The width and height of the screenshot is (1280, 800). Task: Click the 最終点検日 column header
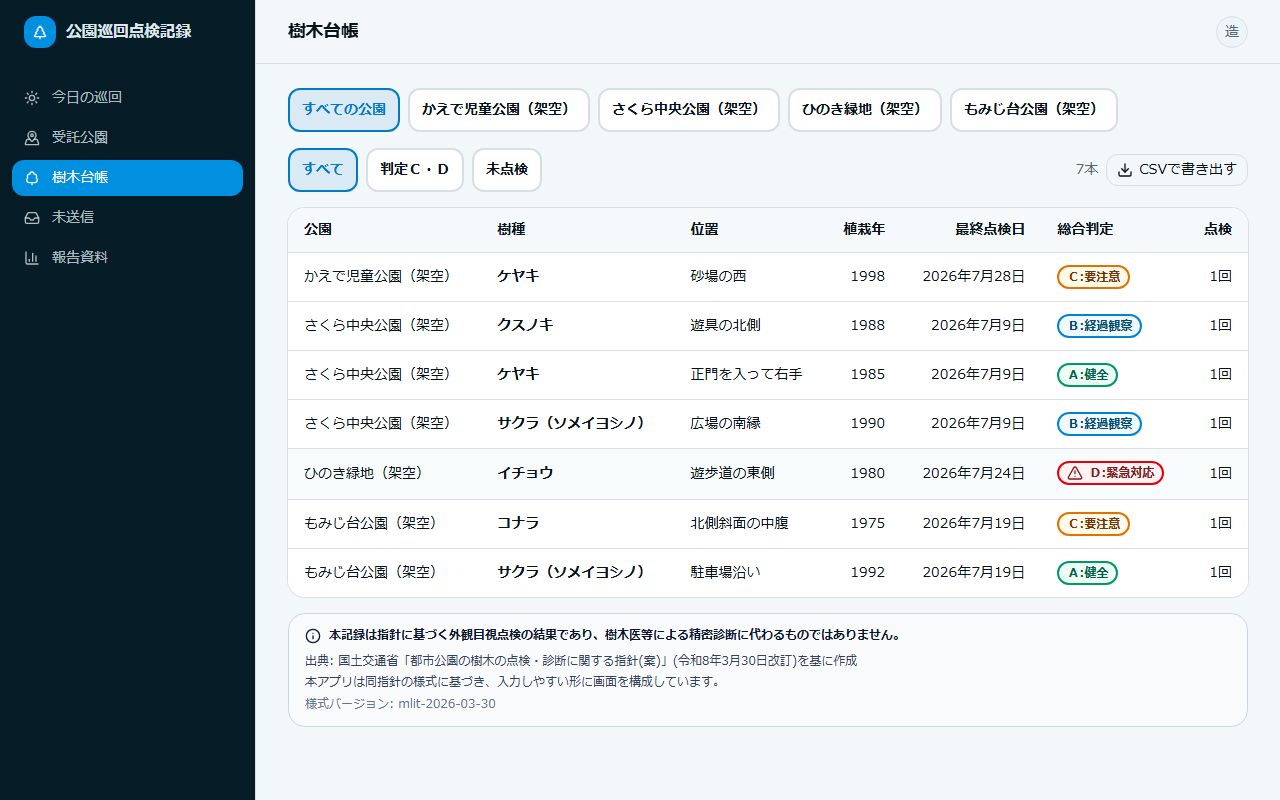tap(990, 230)
